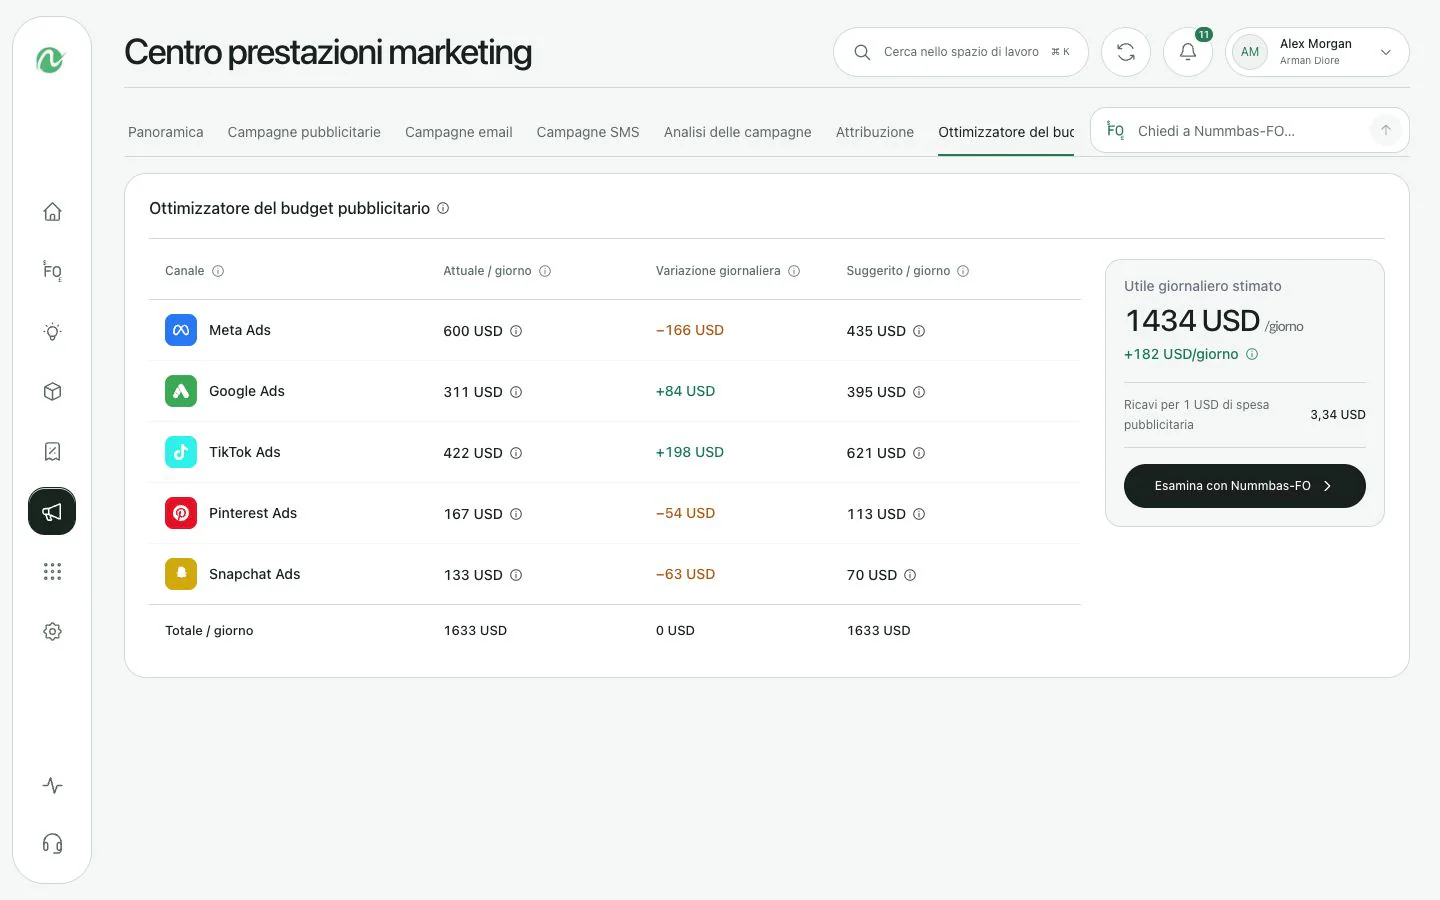1440x900 pixels.
Task: Switch to the Attribuzione tab
Action: (875, 132)
